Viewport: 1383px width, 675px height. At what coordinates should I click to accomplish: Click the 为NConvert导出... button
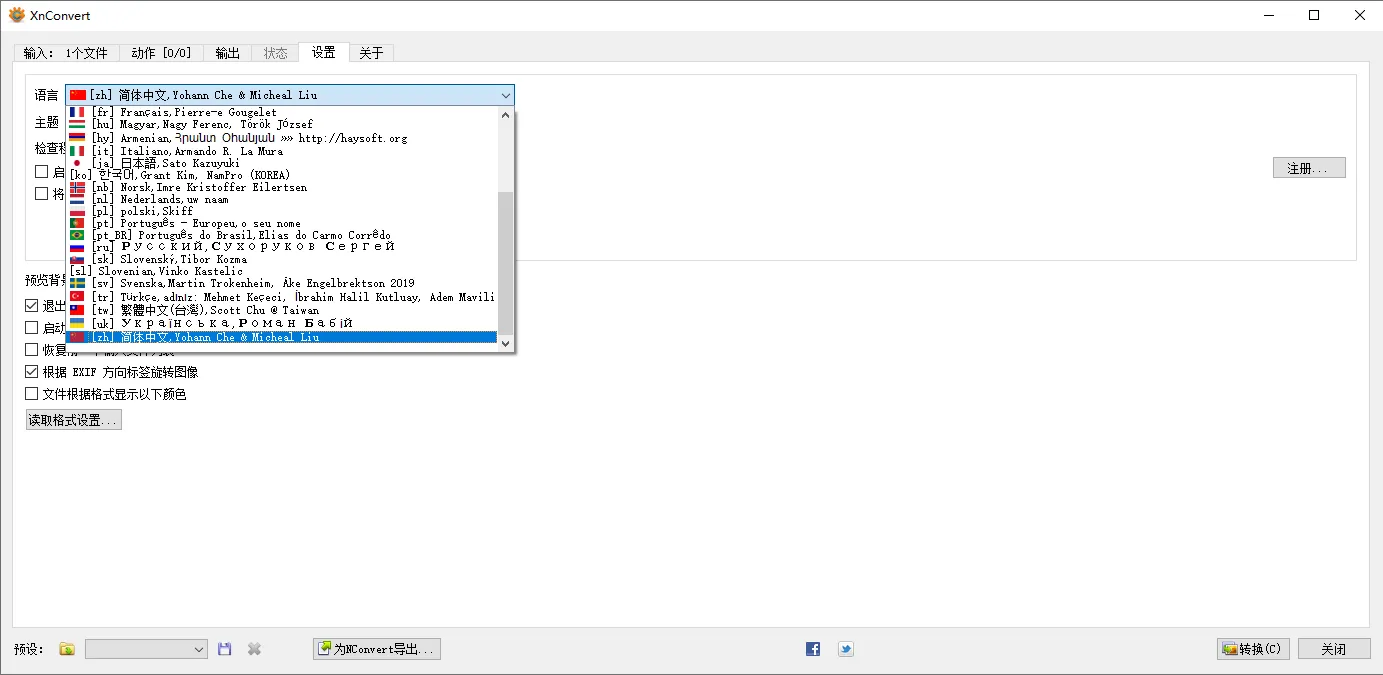(377, 649)
